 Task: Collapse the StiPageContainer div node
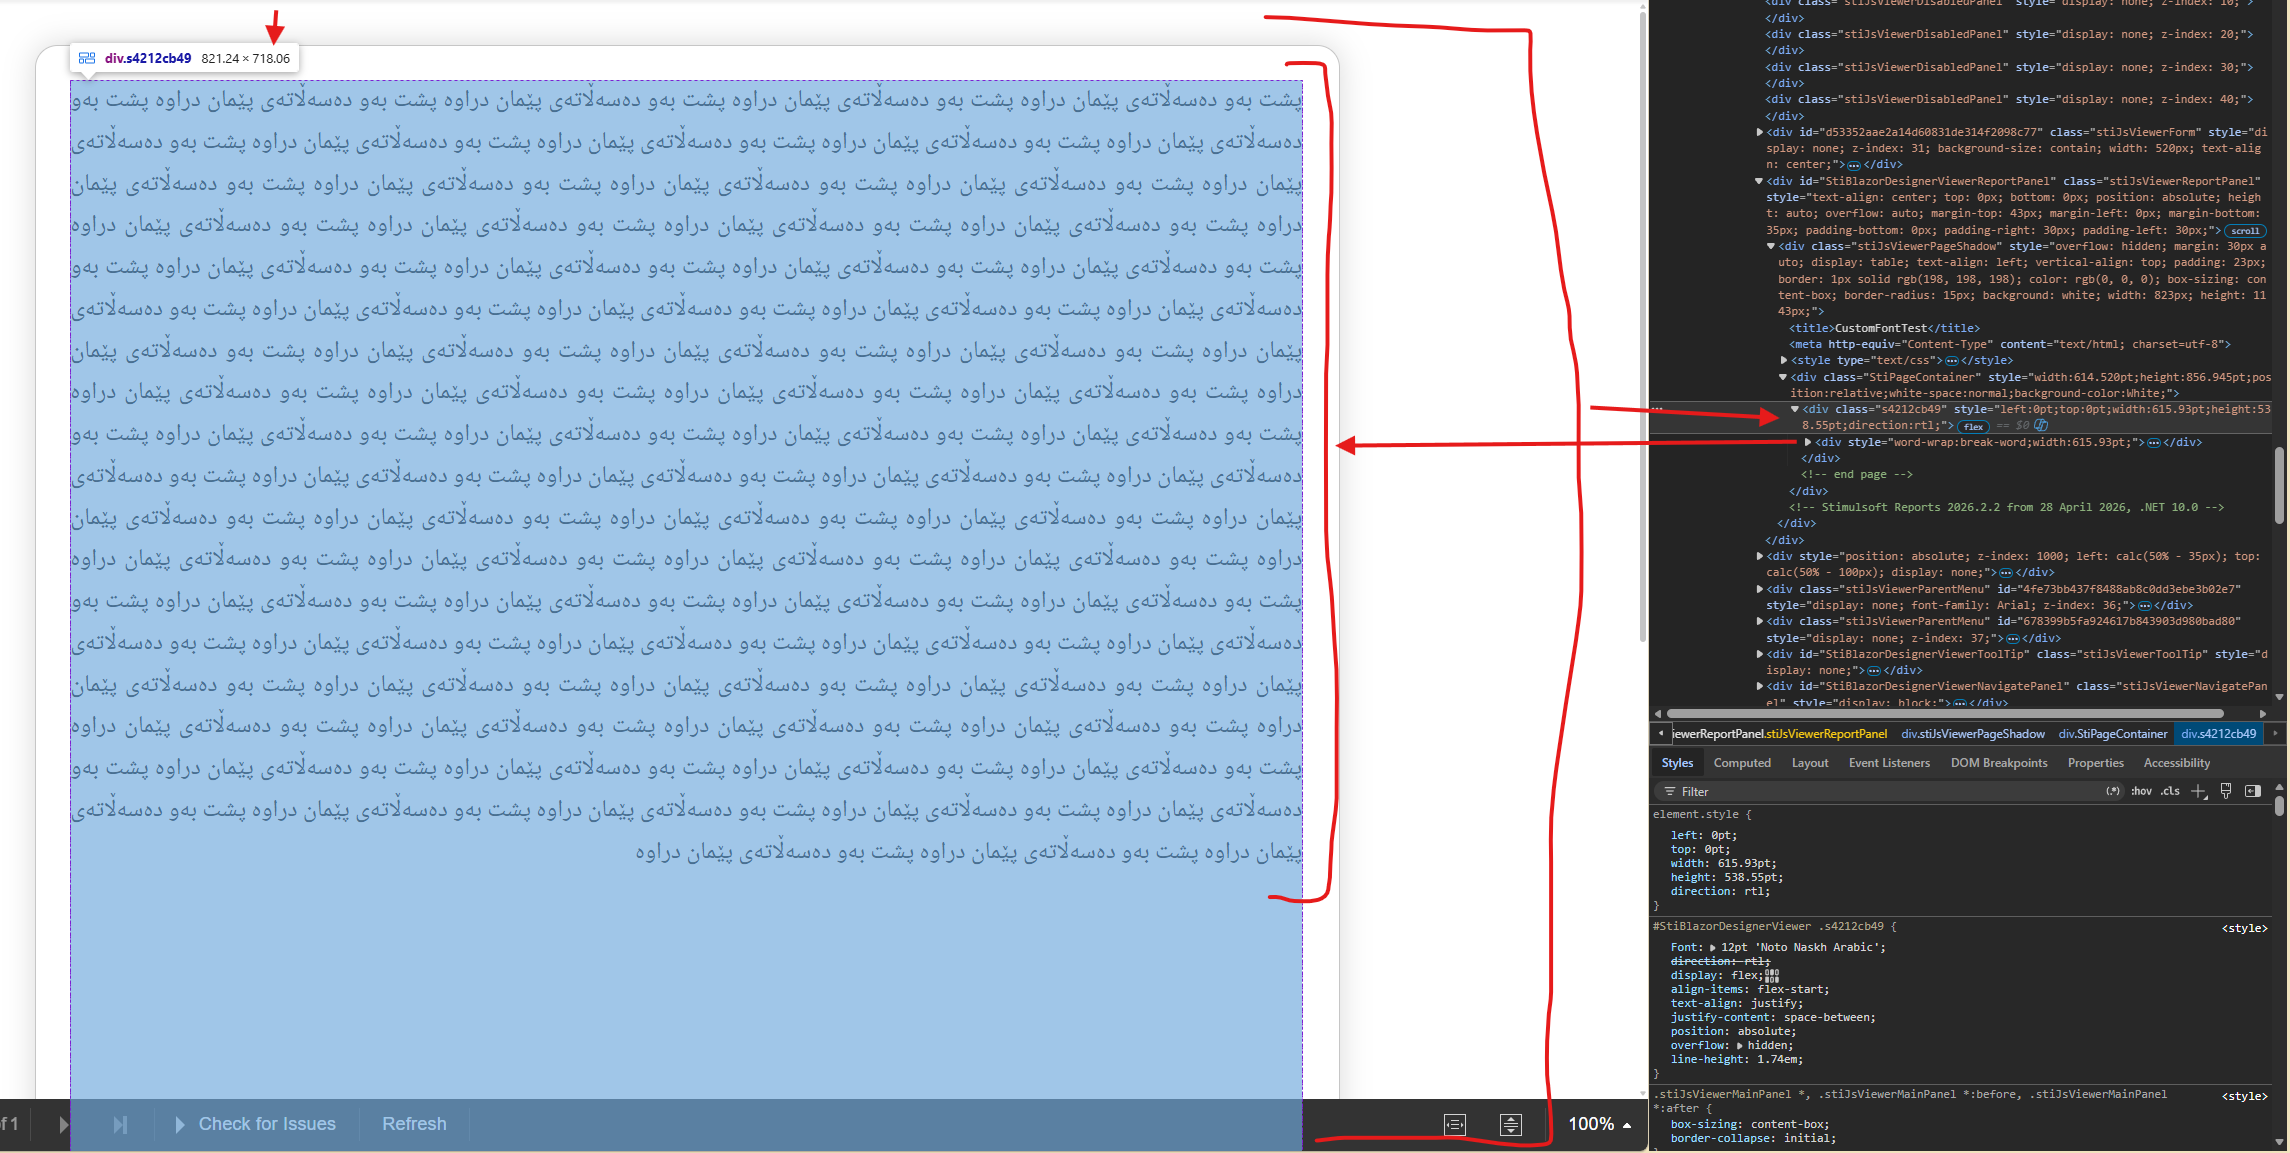coord(1783,377)
